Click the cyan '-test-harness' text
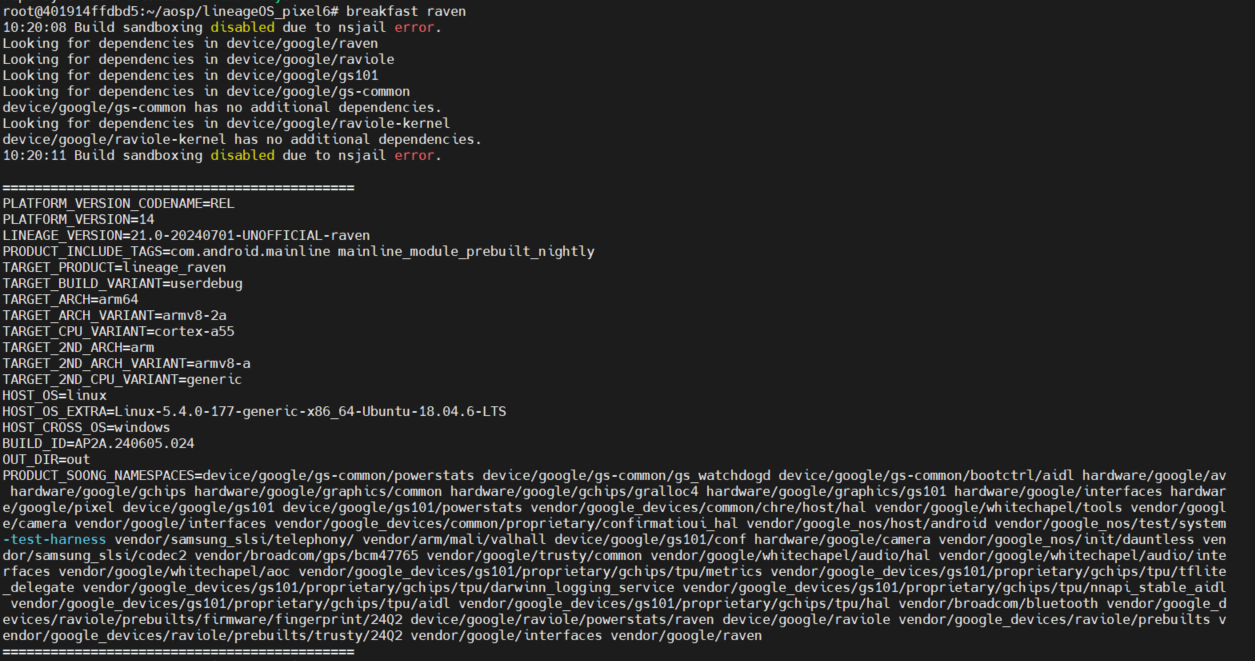 [x=54, y=539]
